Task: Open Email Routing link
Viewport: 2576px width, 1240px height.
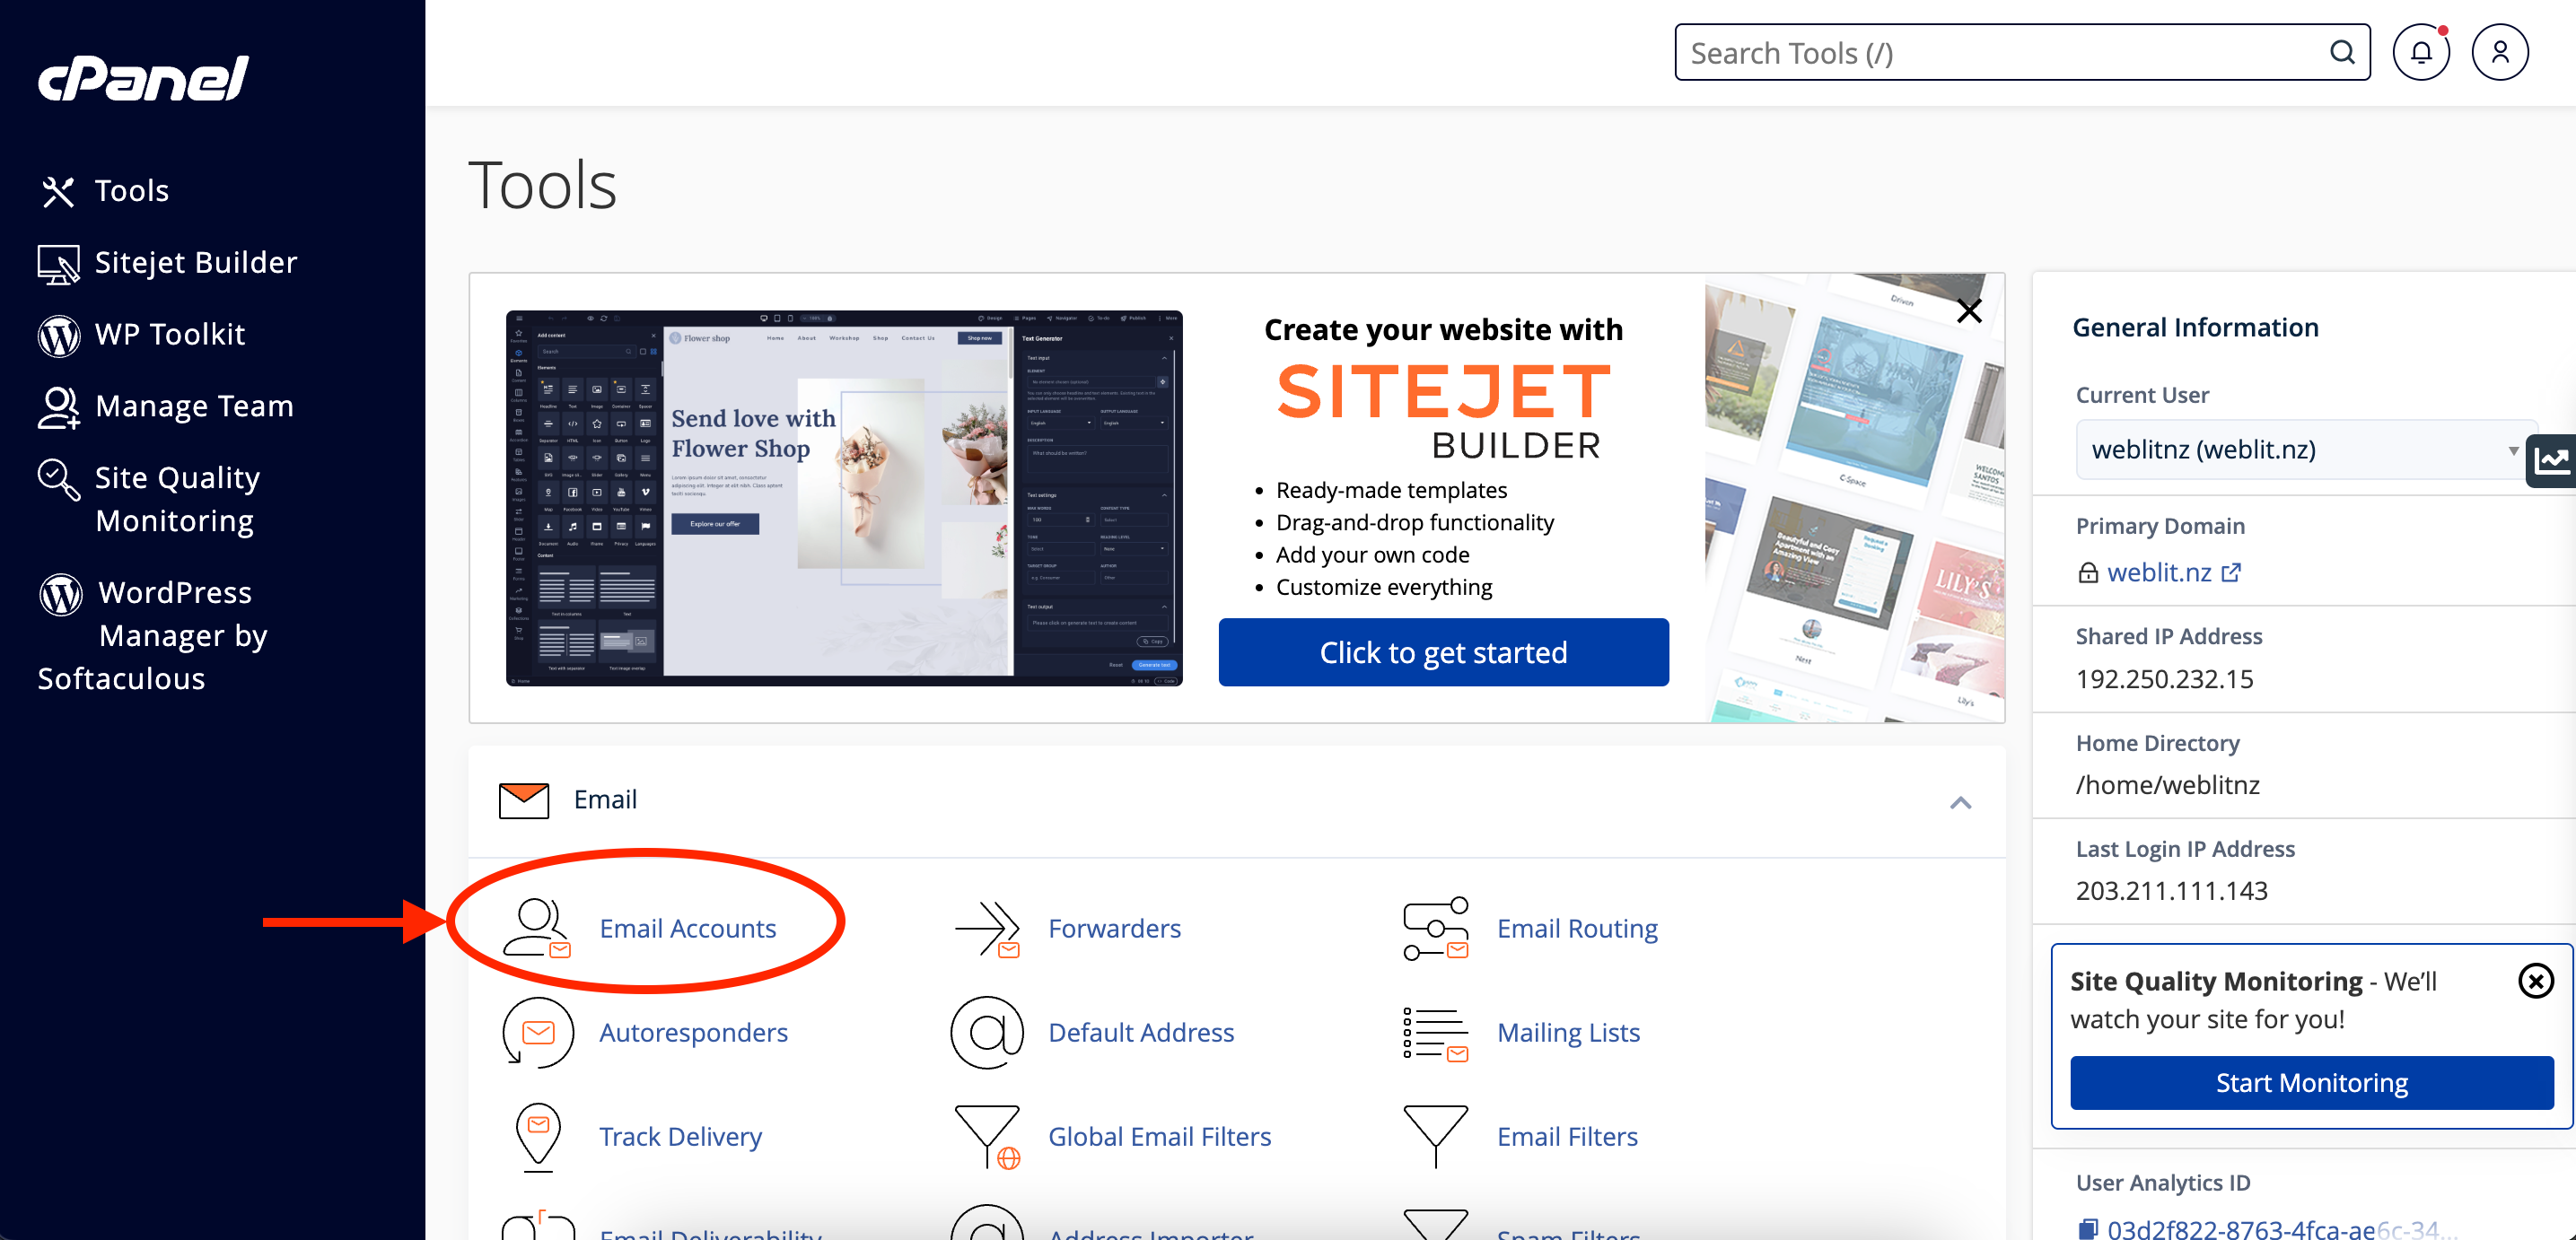Action: [x=1577, y=928]
